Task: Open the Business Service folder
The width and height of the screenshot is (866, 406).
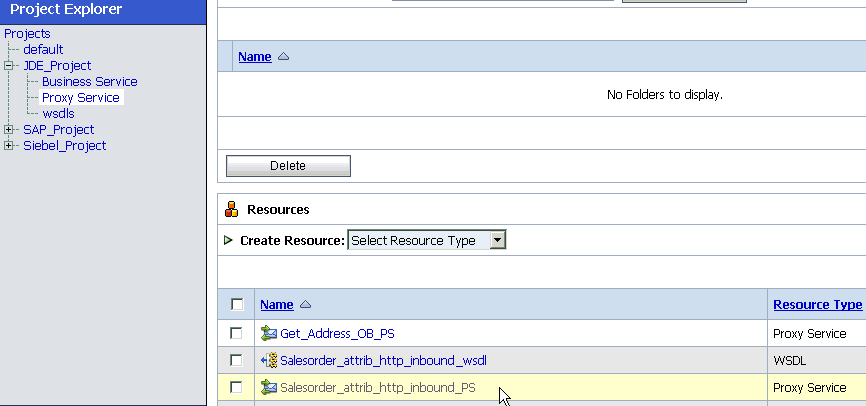Action: point(89,82)
